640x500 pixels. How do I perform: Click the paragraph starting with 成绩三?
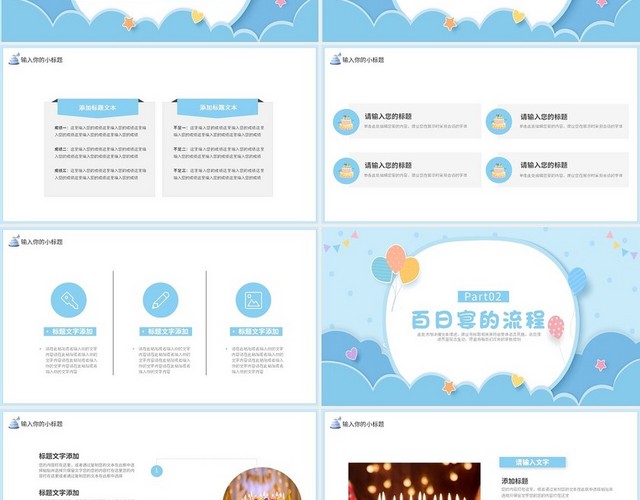[x=100, y=174]
